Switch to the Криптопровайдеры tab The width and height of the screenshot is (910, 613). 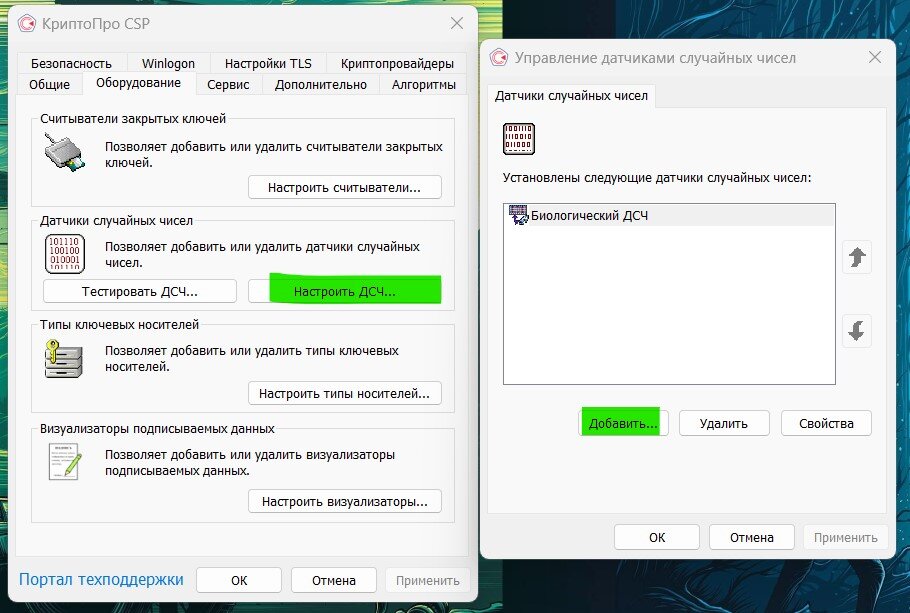[x=397, y=63]
